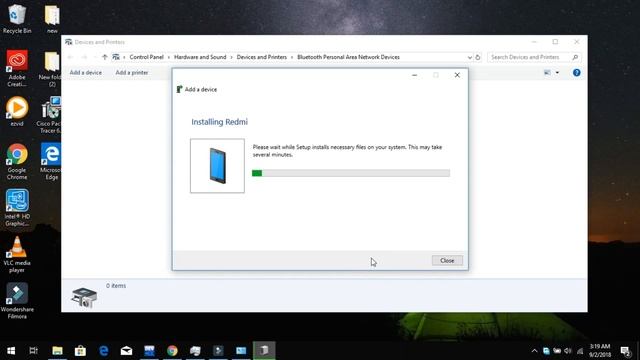Open Task View in taskbar
Screen dimensions: 640x360
coord(33,351)
